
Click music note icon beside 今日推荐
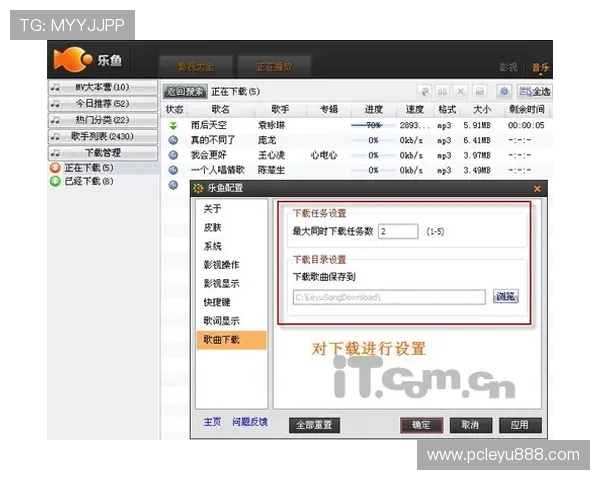click(x=55, y=104)
